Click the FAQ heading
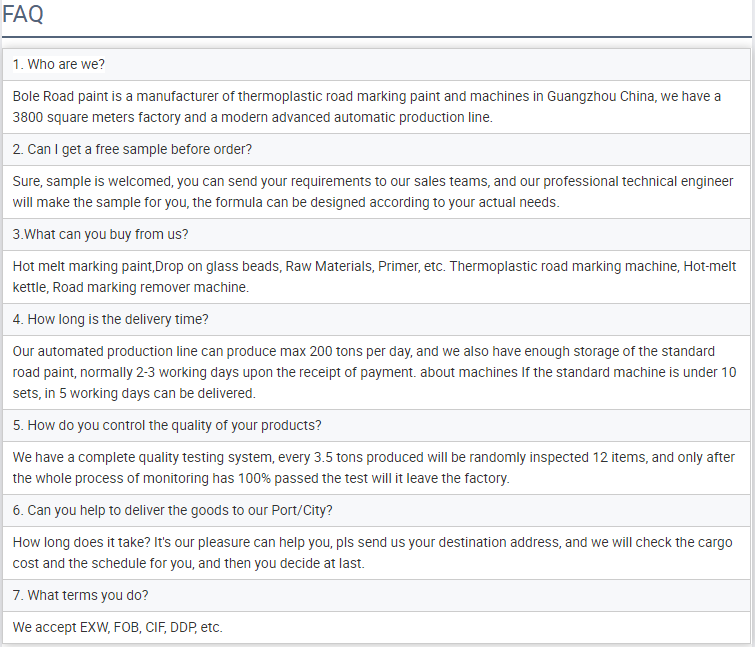755x647 pixels. (x=22, y=15)
